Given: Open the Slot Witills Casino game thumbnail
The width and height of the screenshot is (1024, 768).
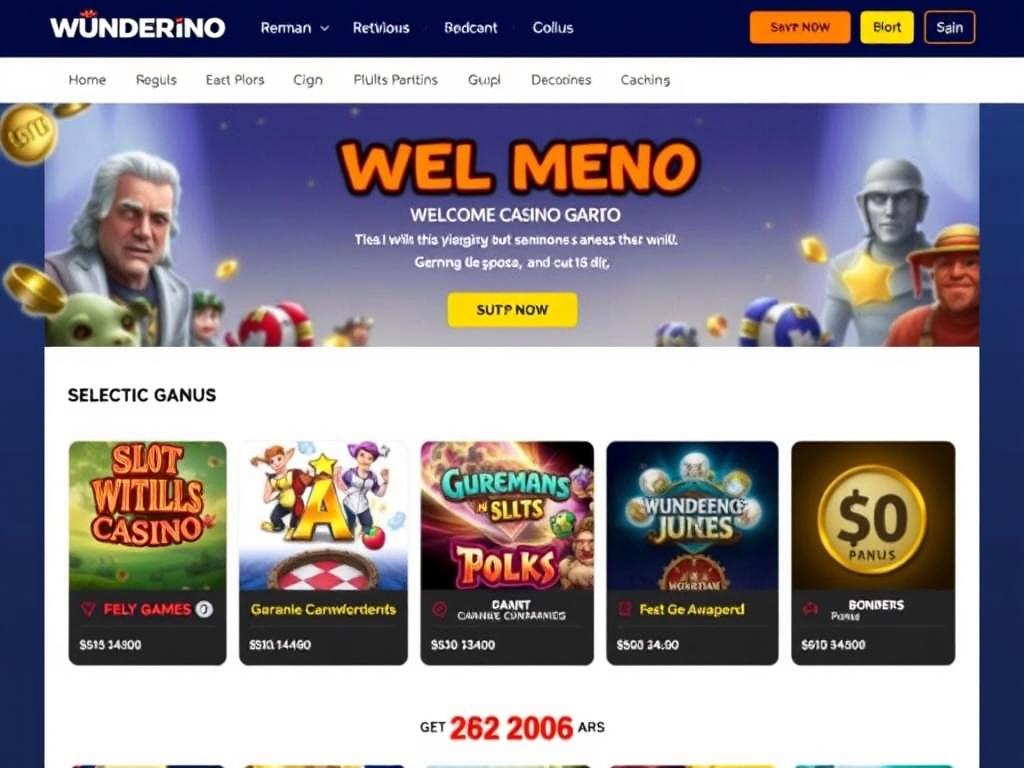Looking at the screenshot, I should click(148, 516).
